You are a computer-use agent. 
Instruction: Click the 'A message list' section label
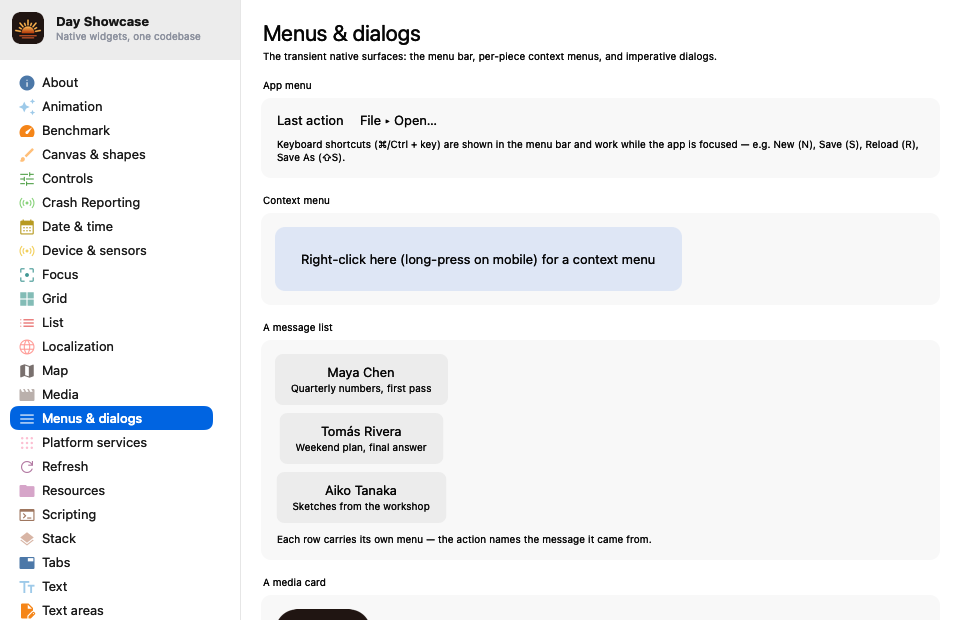point(298,327)
